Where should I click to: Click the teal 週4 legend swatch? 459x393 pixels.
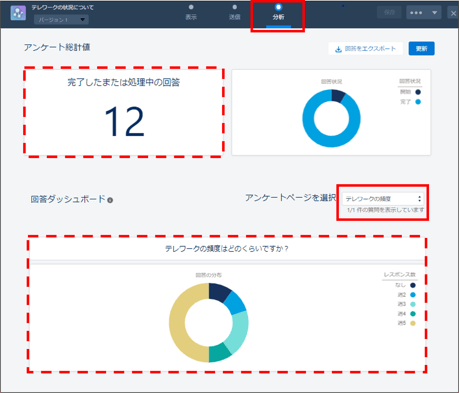pos(413,314)
